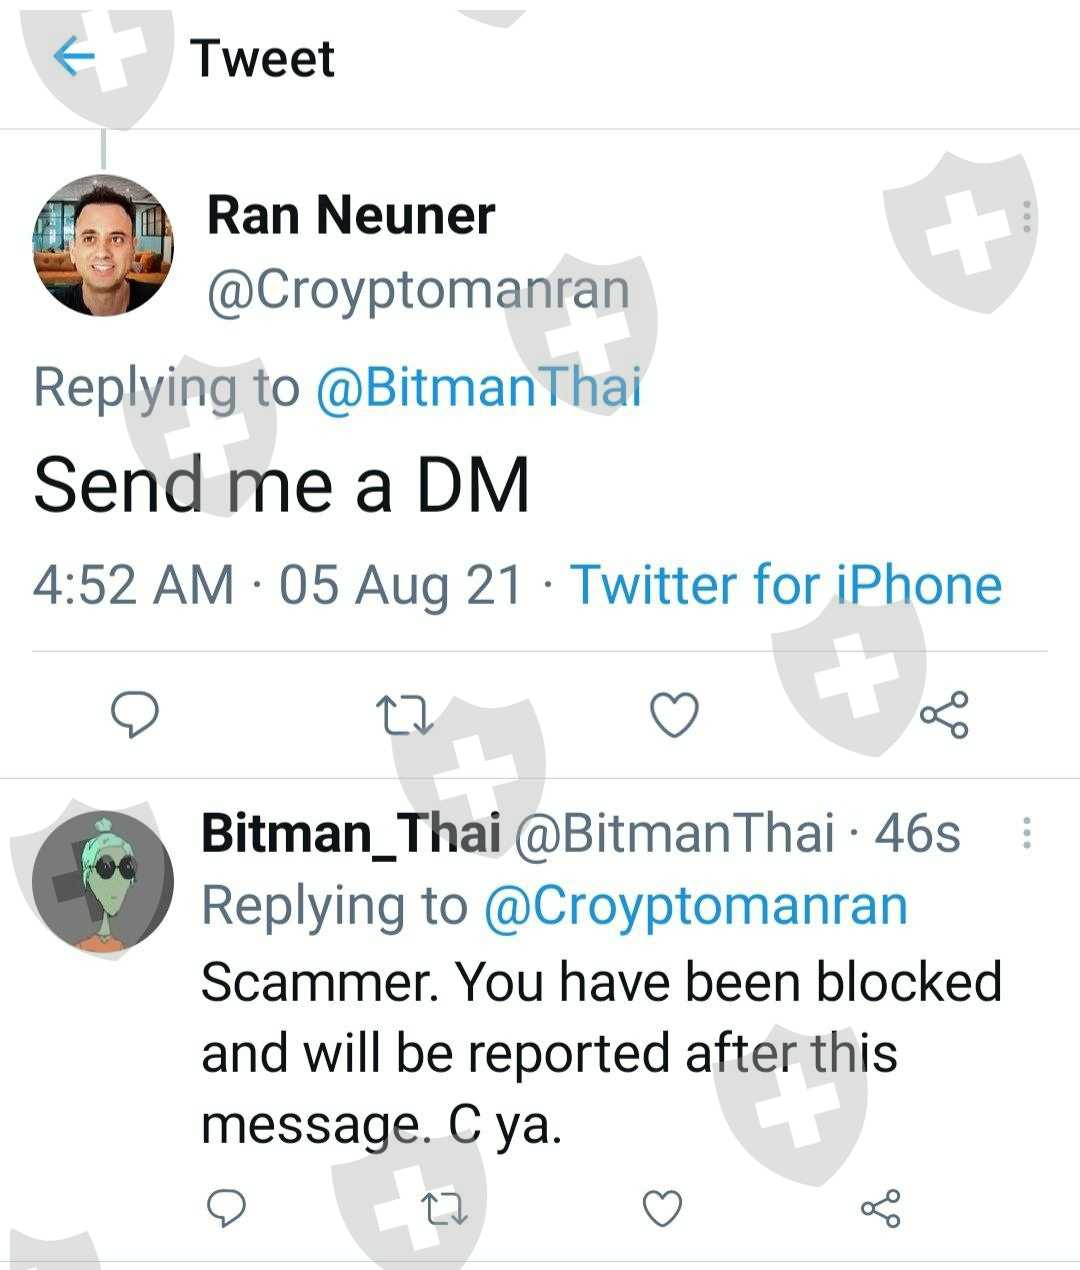1080x1270 pixels.
Task: Tap the Twitter for iPhone source link
Action: point(786,585)
